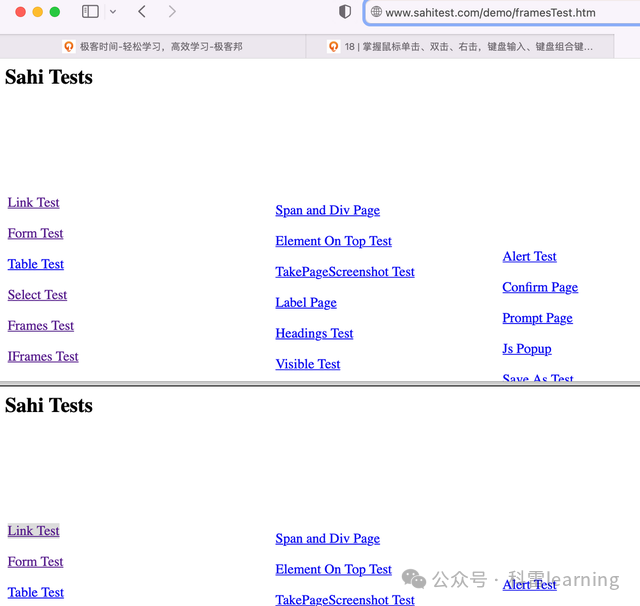
Task: Open Headings Test in top frame
Action: (314, 333)
